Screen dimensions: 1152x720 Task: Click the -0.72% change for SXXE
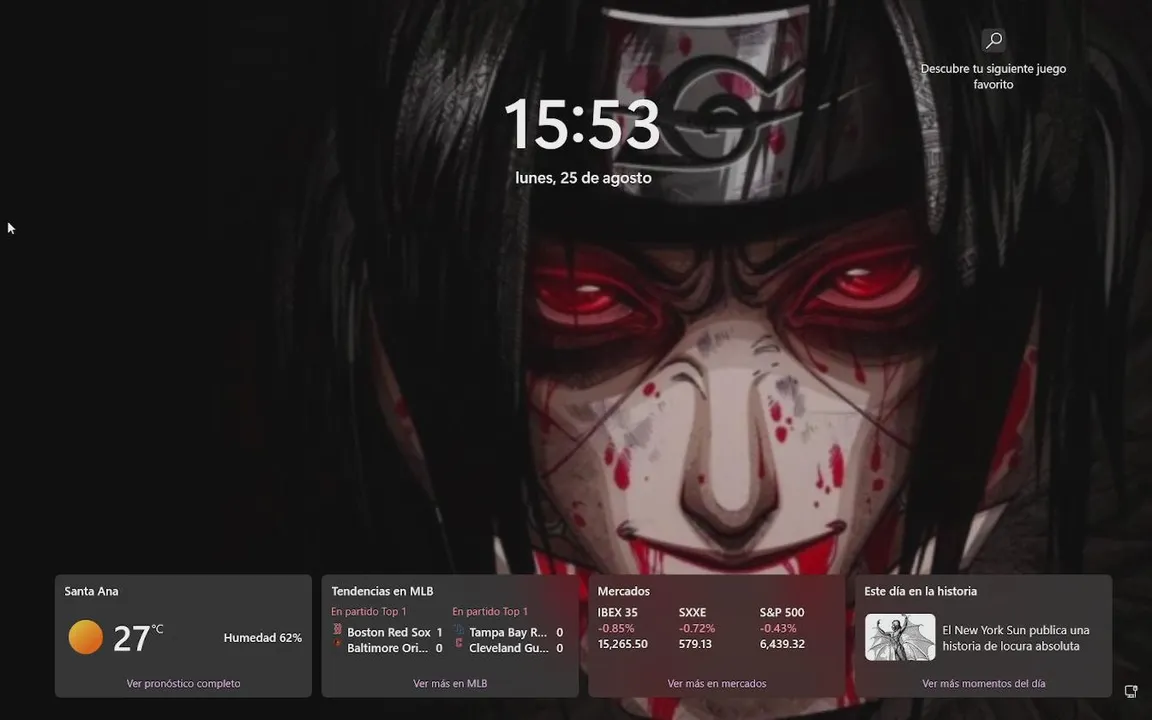coord(696,628)
